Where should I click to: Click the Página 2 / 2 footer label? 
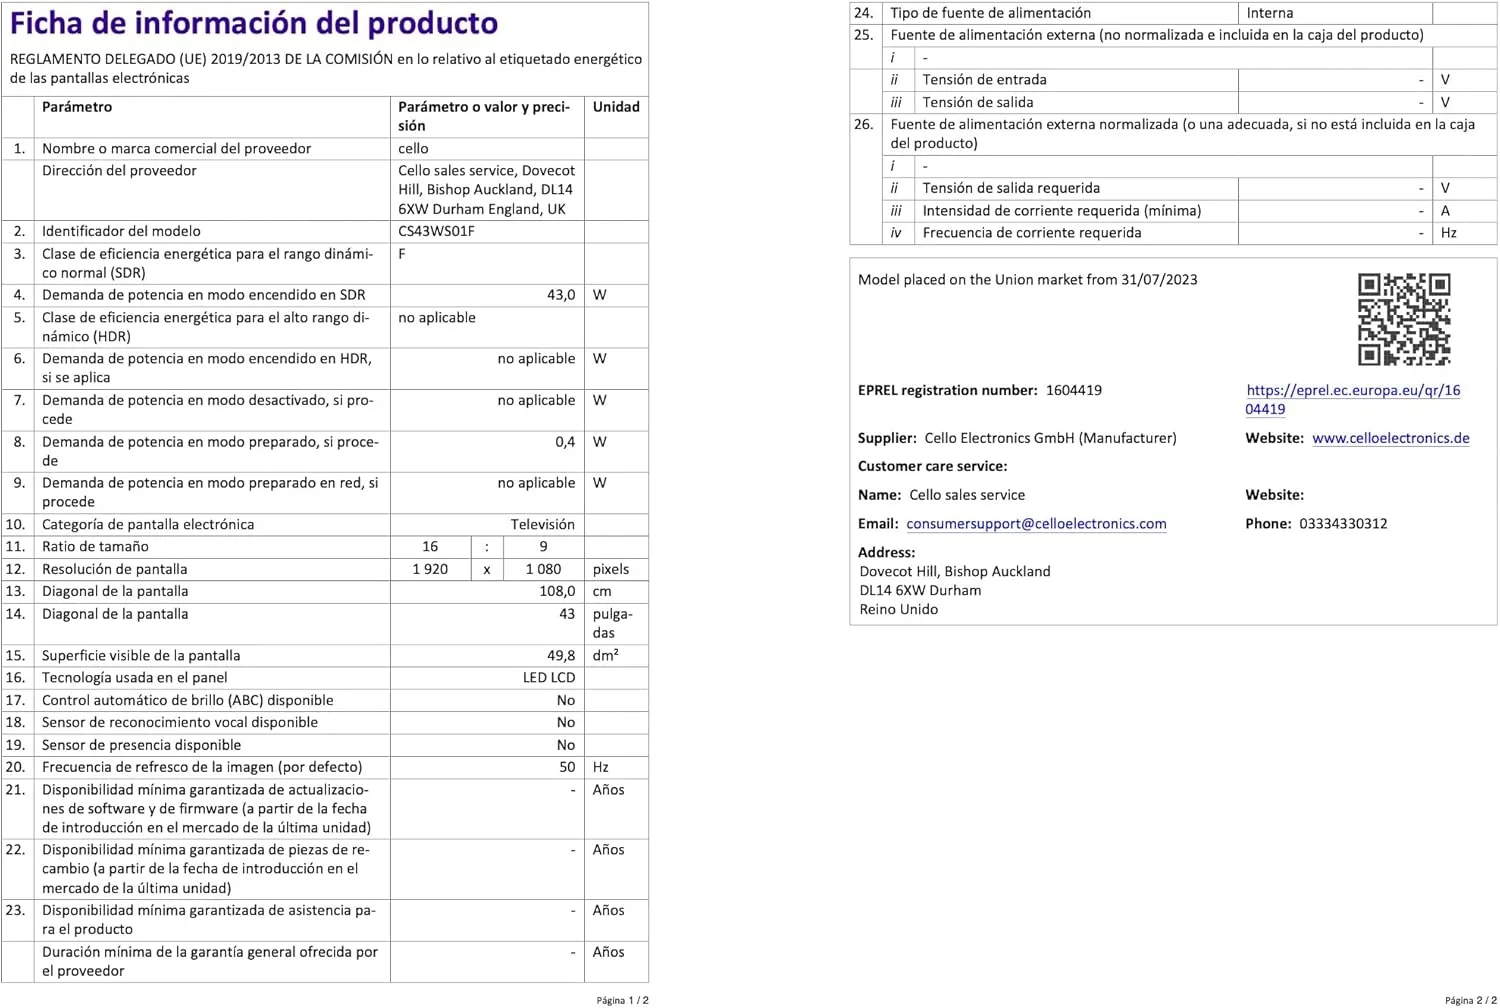click(1471, 1000)
